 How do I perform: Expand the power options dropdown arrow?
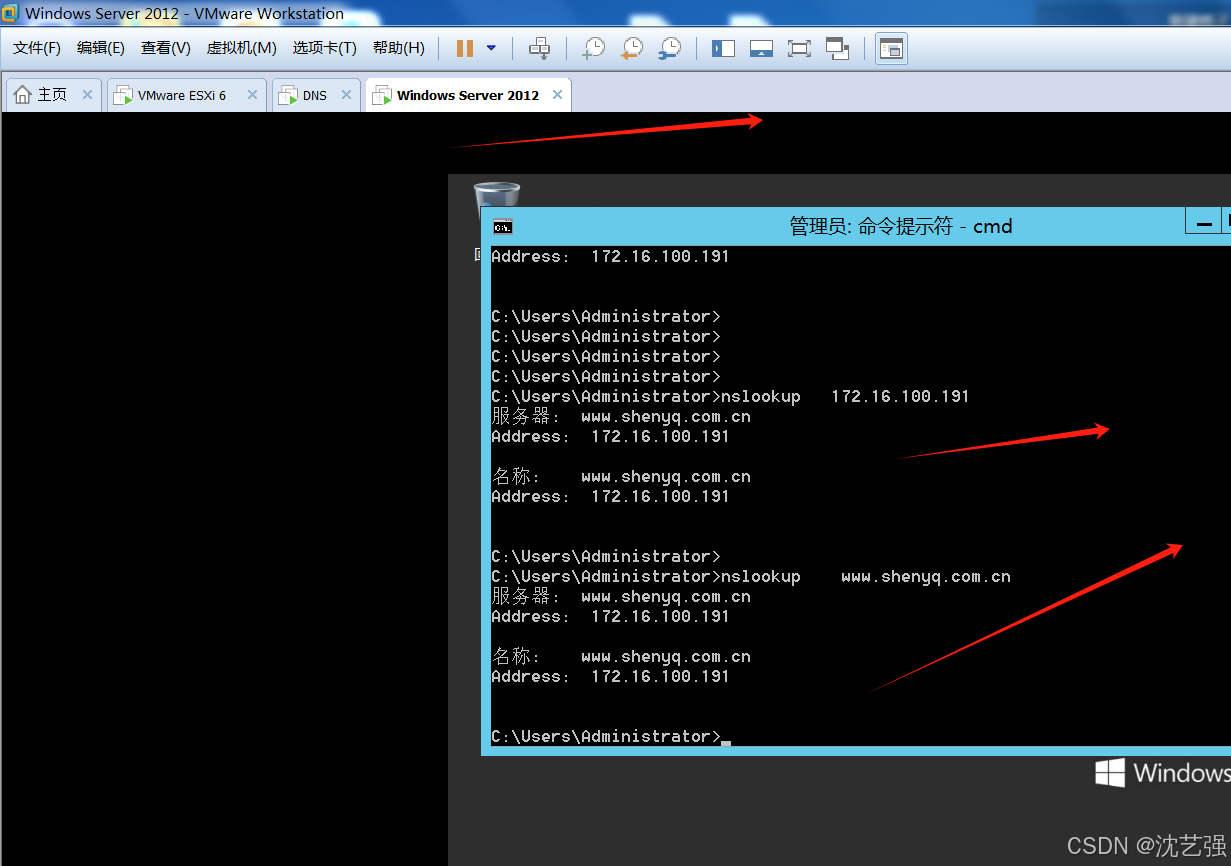[x=491, y=48]
